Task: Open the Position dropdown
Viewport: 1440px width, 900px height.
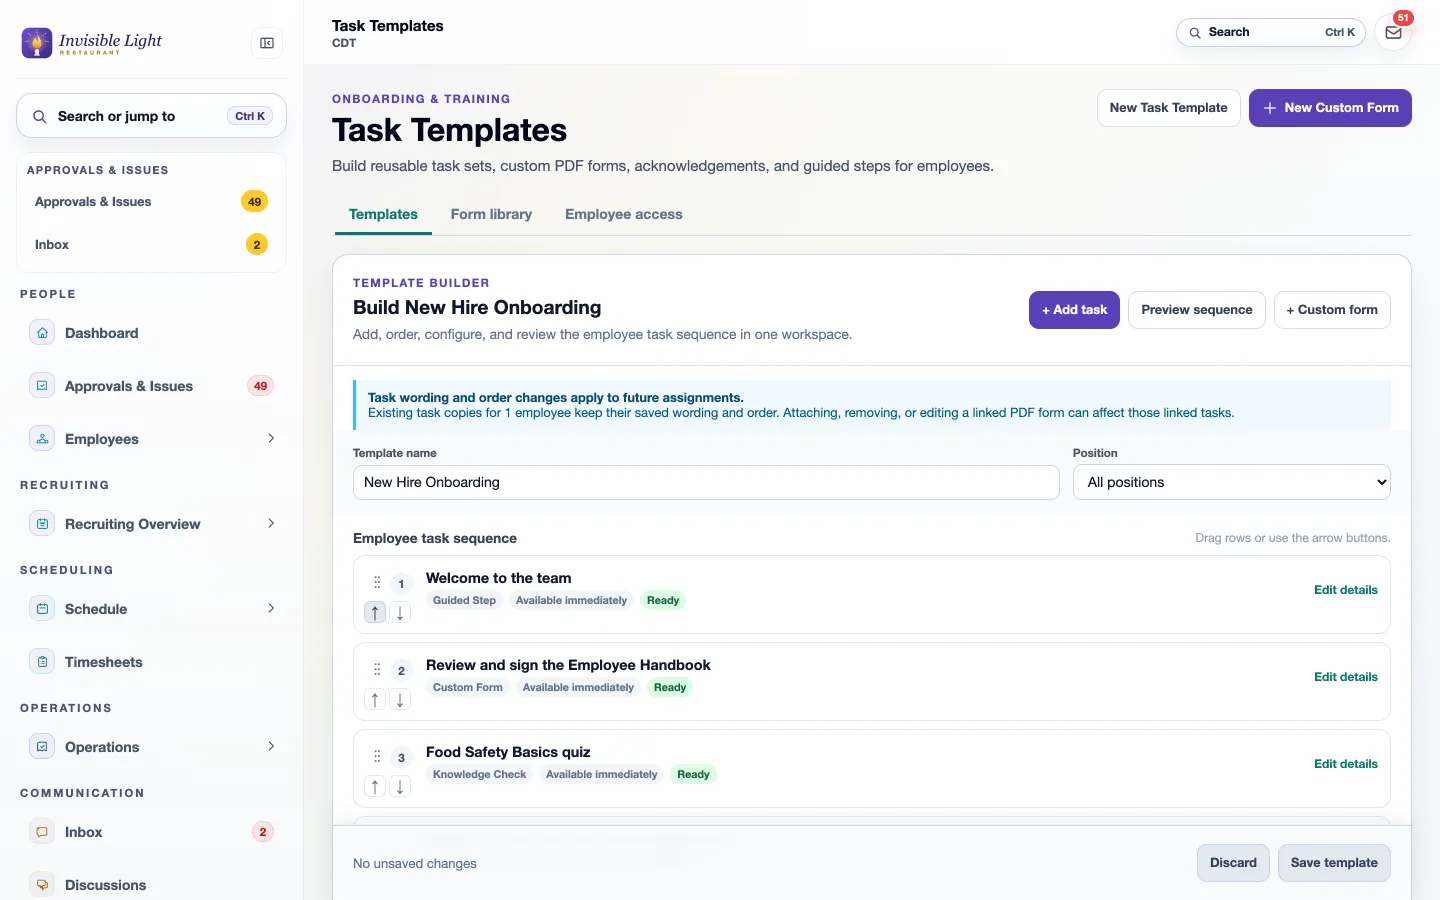Action: (1231, 482)
